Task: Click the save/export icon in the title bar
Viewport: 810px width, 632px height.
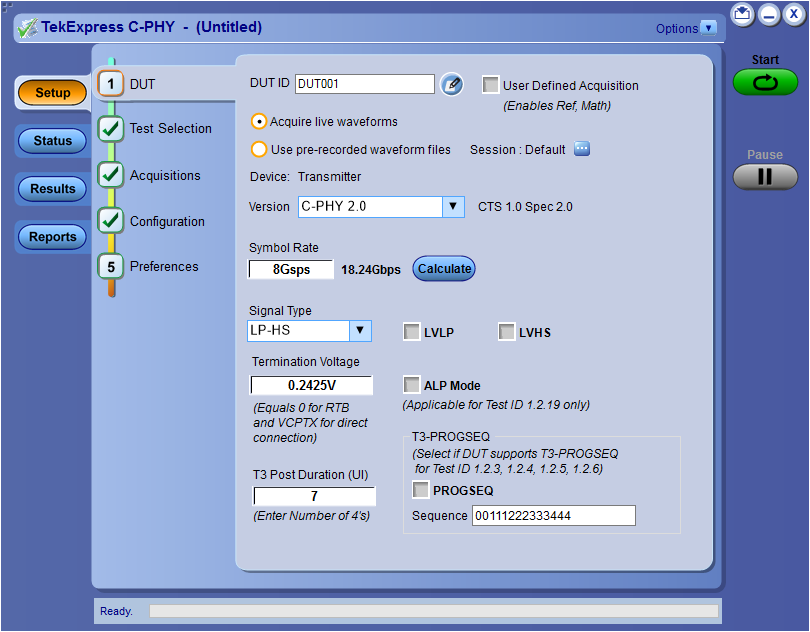Action: click(741, 14)
